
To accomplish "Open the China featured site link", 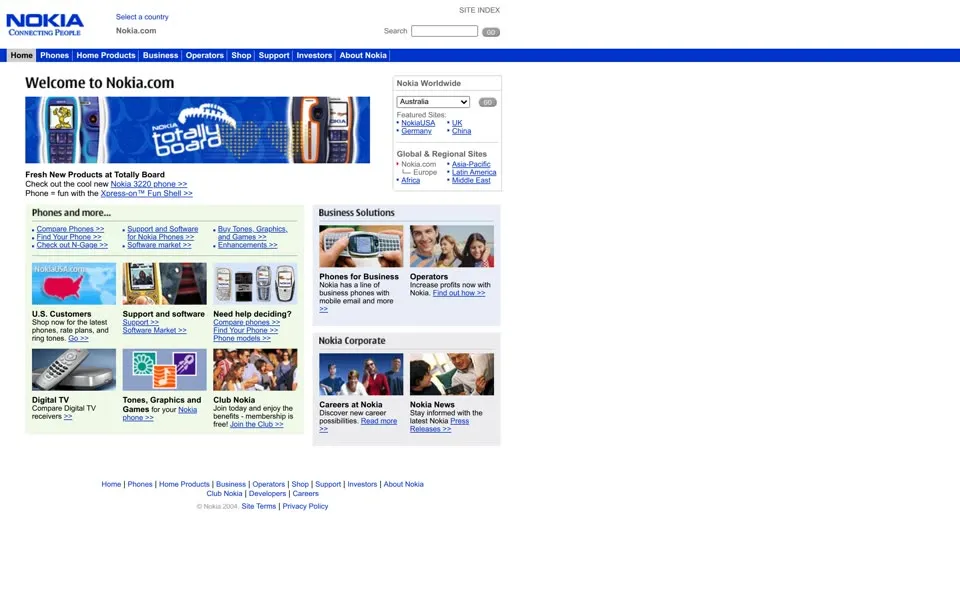I will point(462,131).
